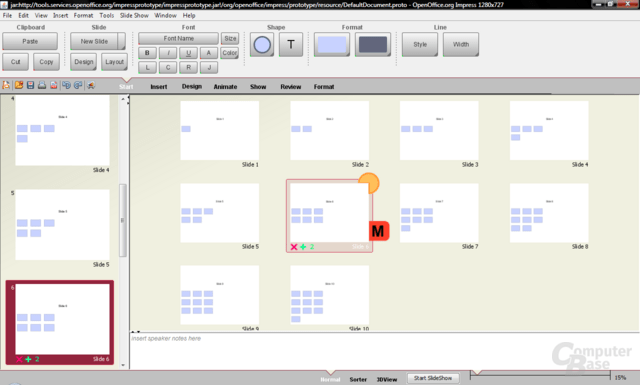Click the Paste button
Image resolution: width=640 pixels, height=385 pixels.
(x=30, y=41)
